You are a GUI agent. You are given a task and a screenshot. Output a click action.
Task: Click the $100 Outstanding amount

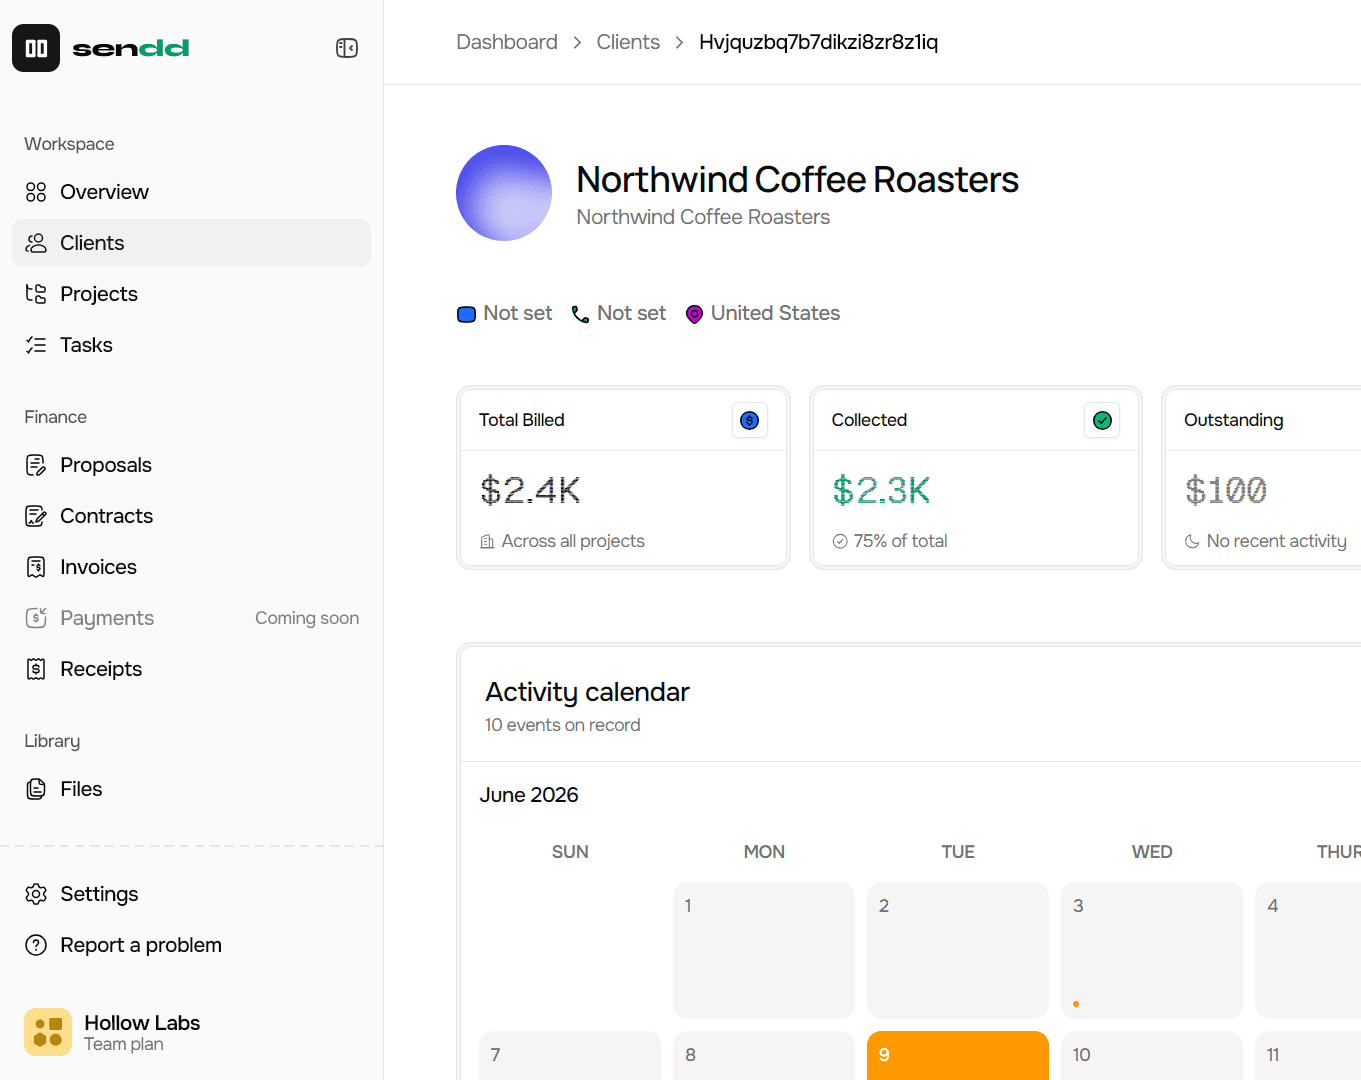click(1225, 491)
